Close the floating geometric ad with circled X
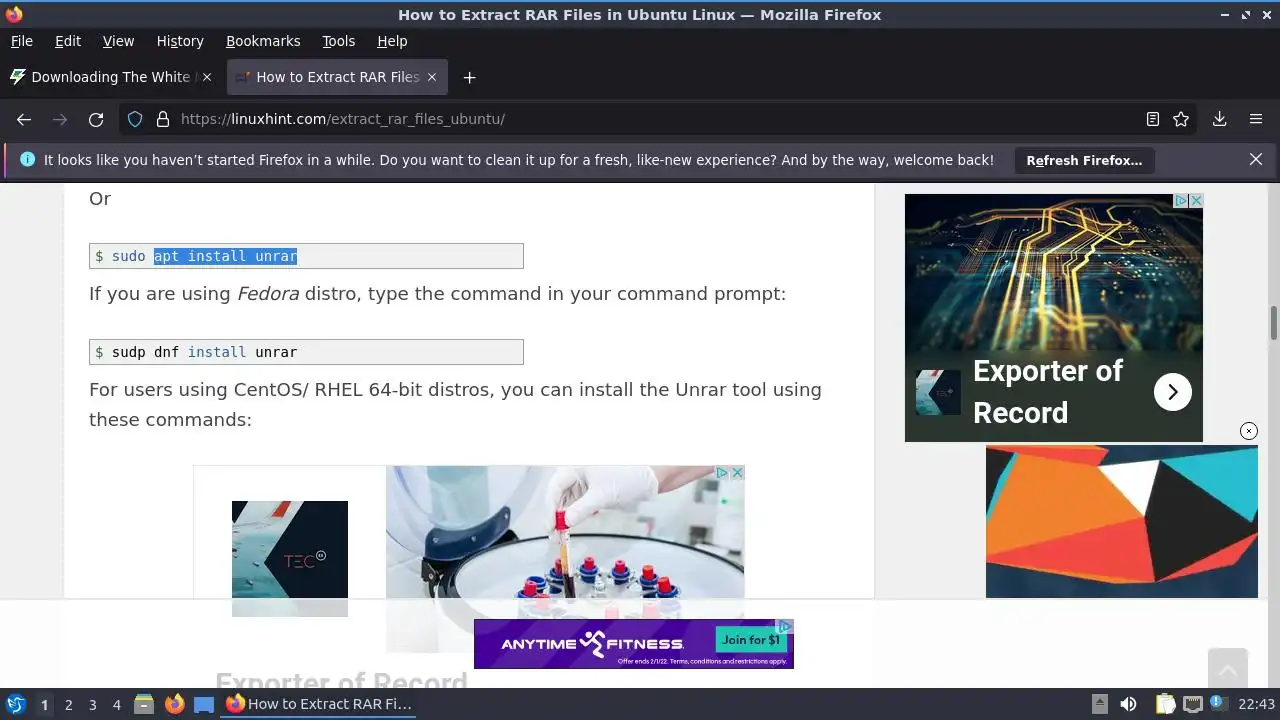 (1248, 431)
